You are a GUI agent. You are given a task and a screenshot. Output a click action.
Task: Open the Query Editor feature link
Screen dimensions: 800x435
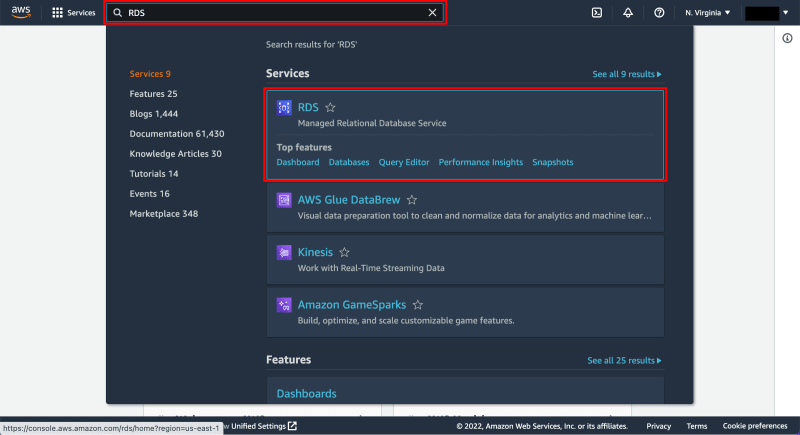pyautogui.click(x=404, y=162)
